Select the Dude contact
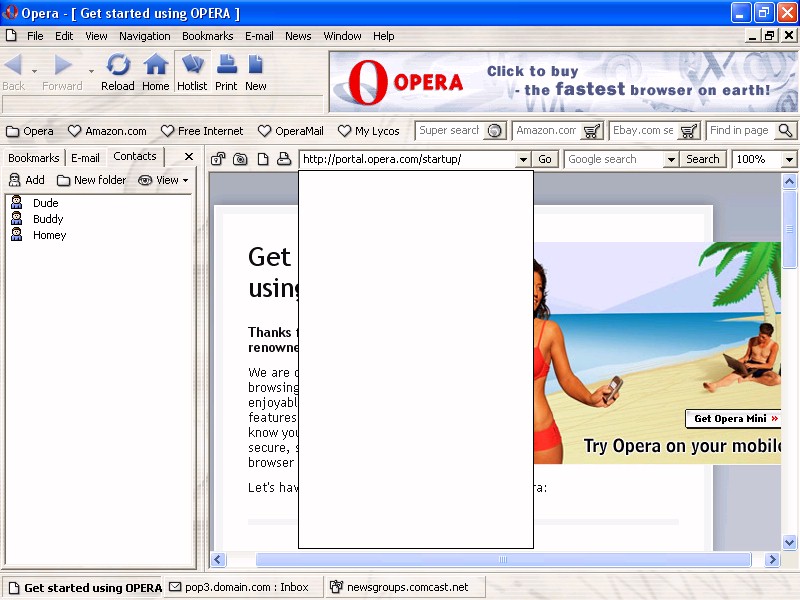Image resolution: width=800 pixels, height=600 pixels. [x=45, y=203]
